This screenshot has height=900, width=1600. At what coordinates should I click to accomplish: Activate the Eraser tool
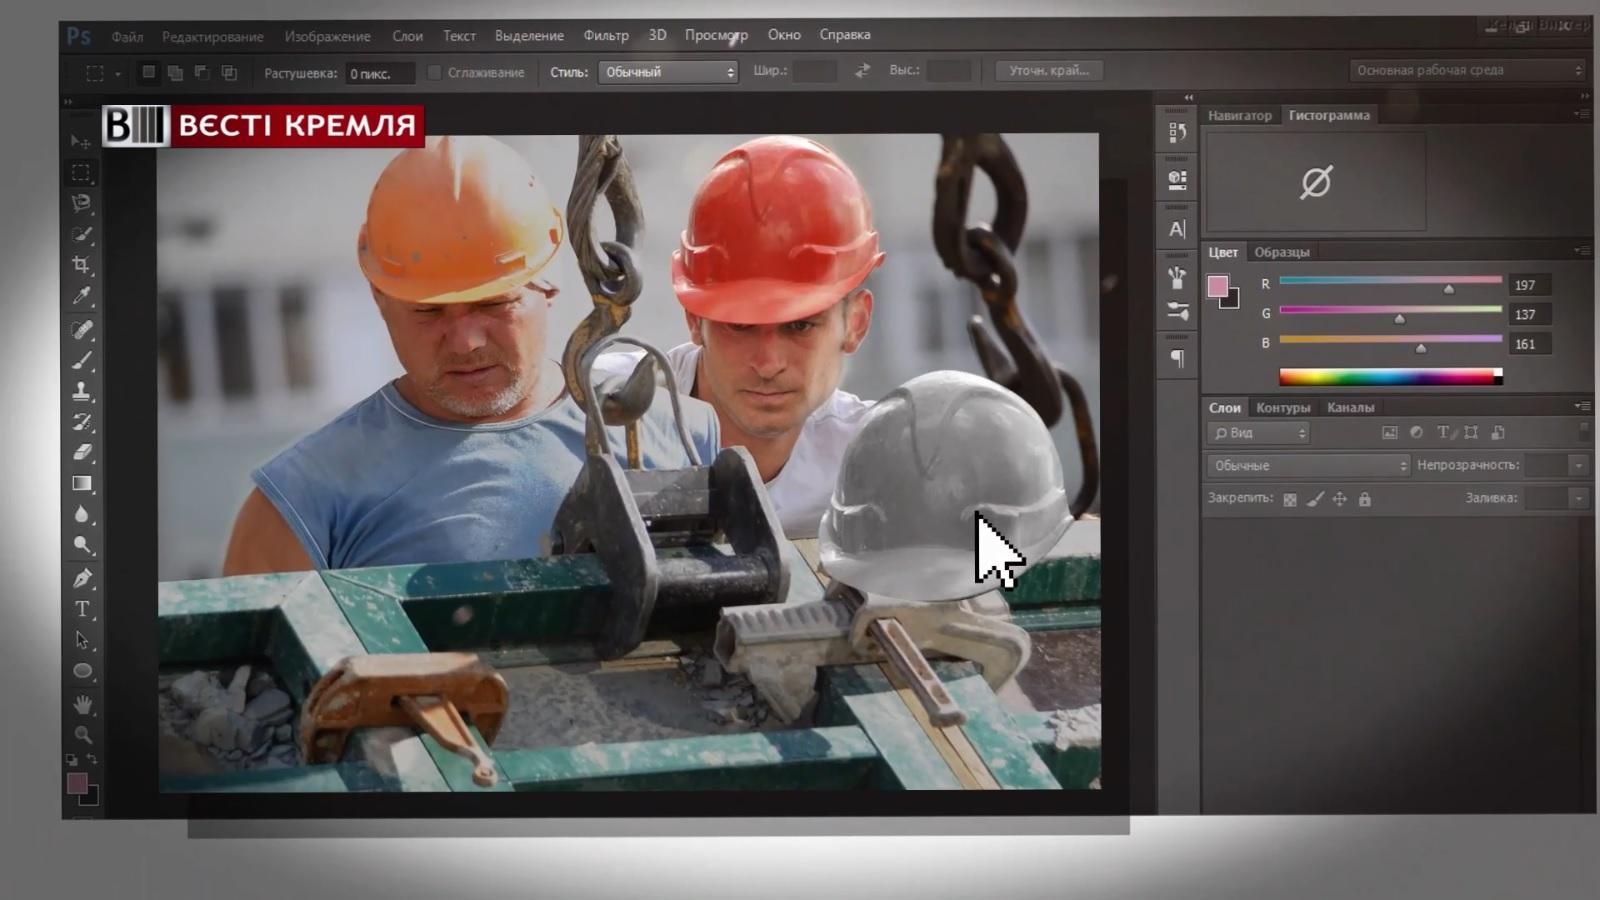tap(82, 452)
